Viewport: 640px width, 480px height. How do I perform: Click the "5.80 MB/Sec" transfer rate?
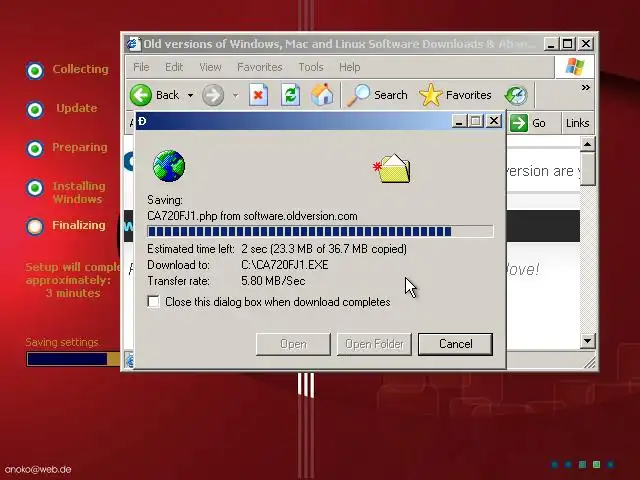click(273, 281)
